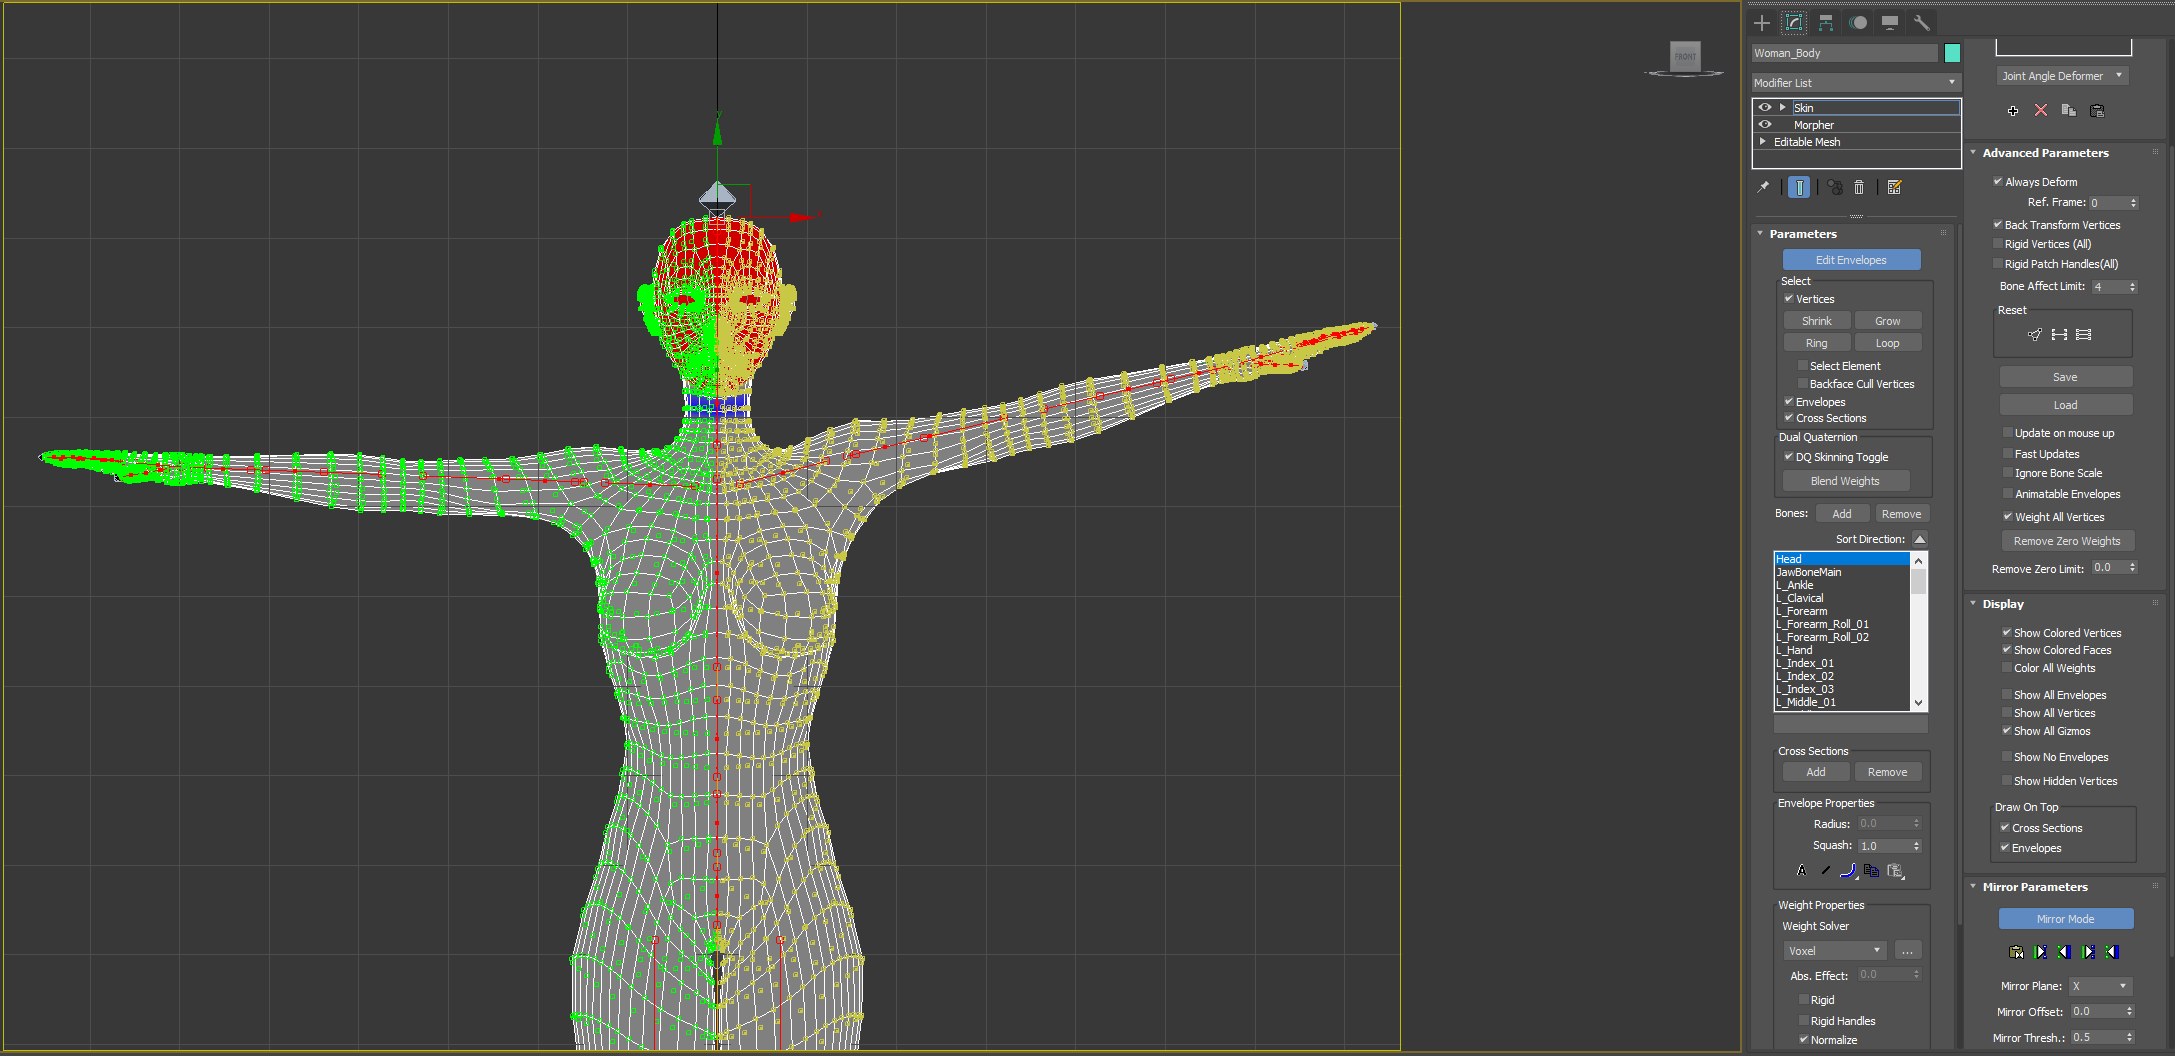
Task: Open the Modify command panel tab
Action: [1794, 23]
